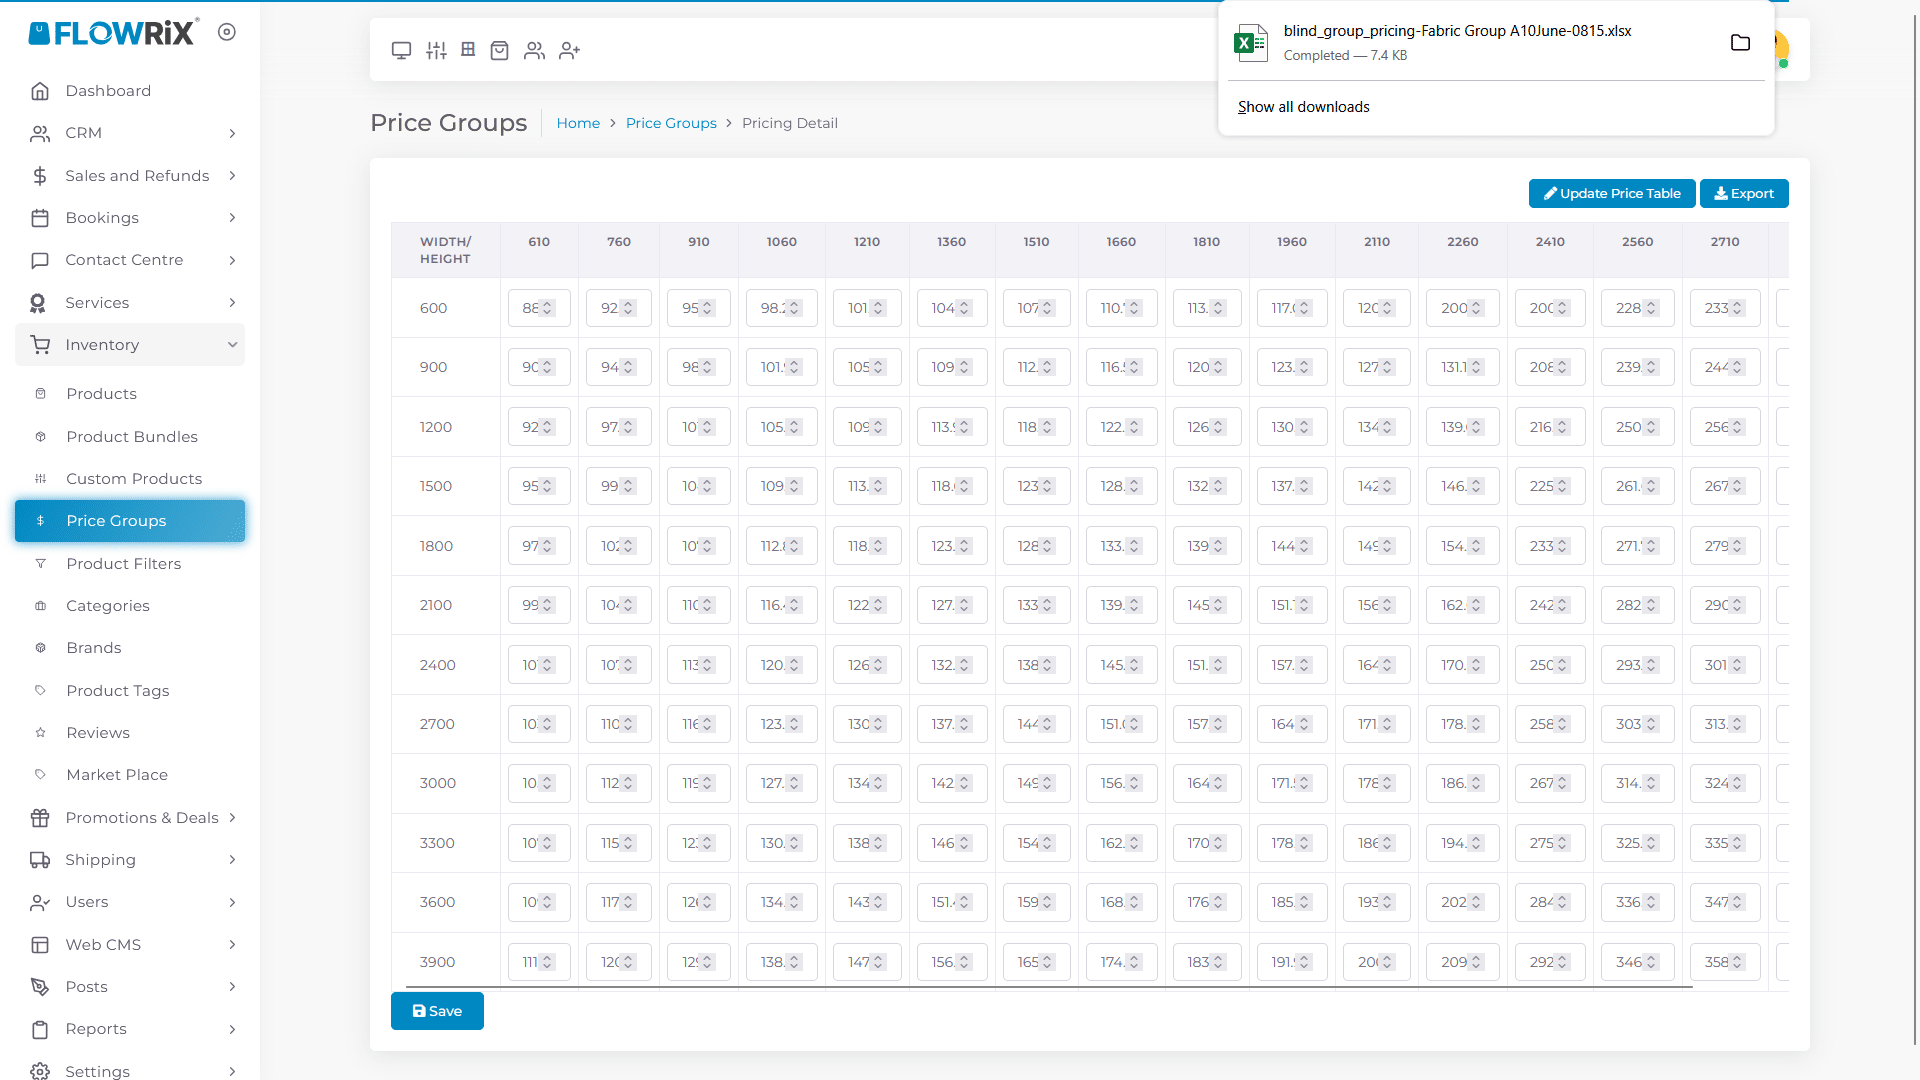Select the add-user icon in the toolbar
The width and height of the screenshot is (1920, 1080).
(569, 50)
